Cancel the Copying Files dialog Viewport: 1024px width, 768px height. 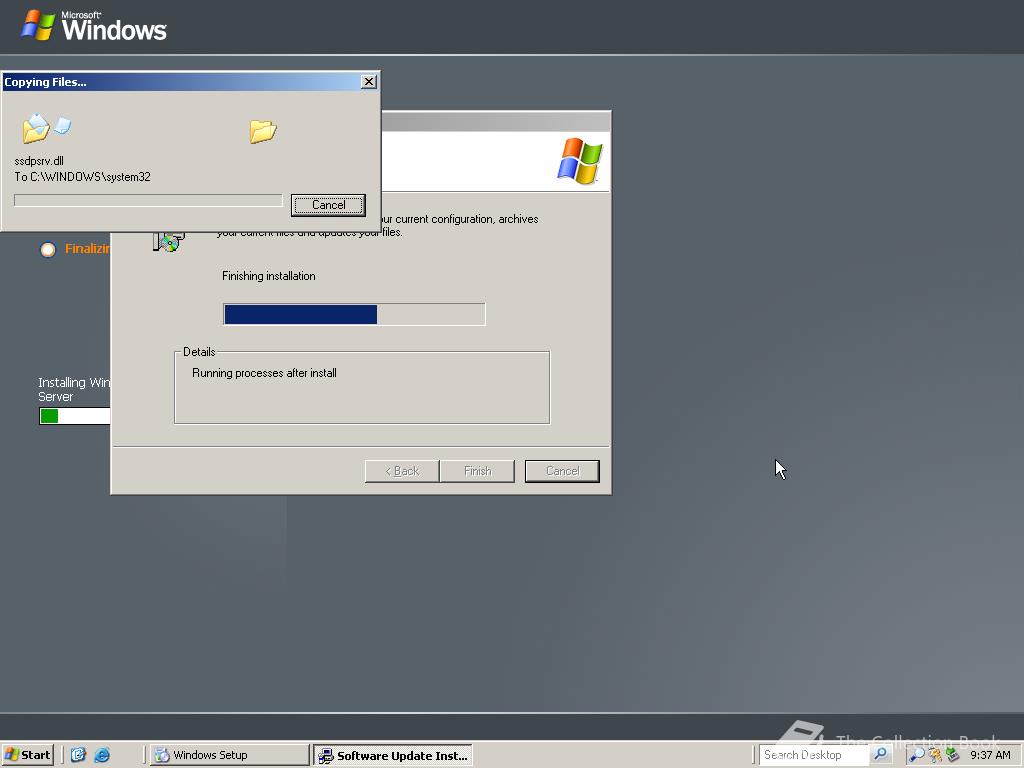328,205
